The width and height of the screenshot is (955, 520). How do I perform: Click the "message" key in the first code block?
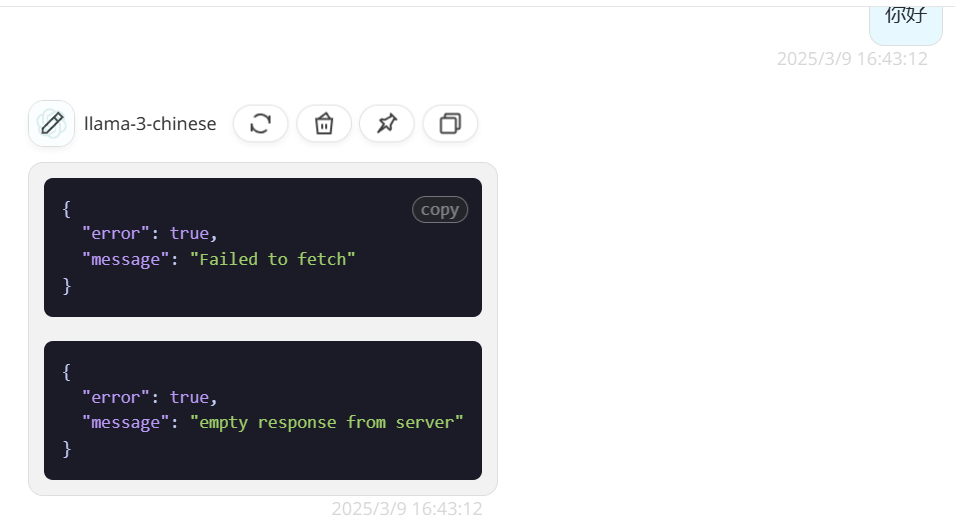[x=121, y=259]
